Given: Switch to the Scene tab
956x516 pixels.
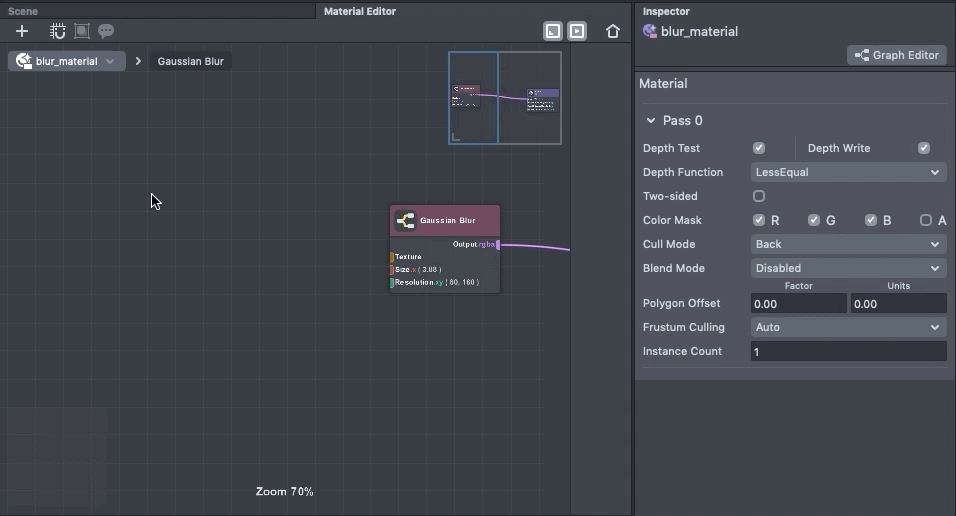Looking at the screenshot, I should [x=23, y=11].
